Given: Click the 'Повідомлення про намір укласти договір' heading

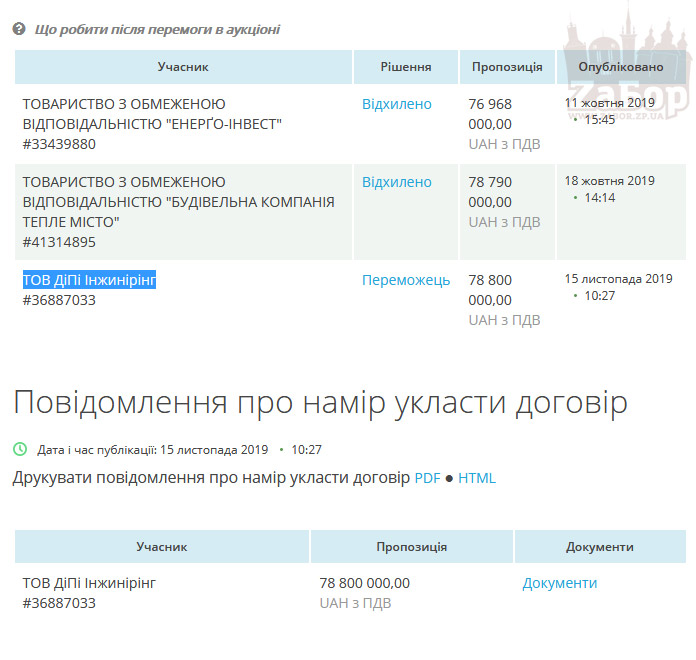Looking at the screenshot, I should point(320,403).
